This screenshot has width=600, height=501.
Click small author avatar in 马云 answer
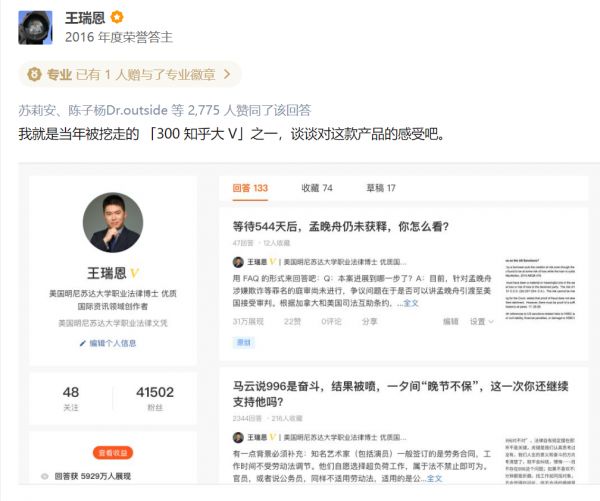(x=238, y=437)
